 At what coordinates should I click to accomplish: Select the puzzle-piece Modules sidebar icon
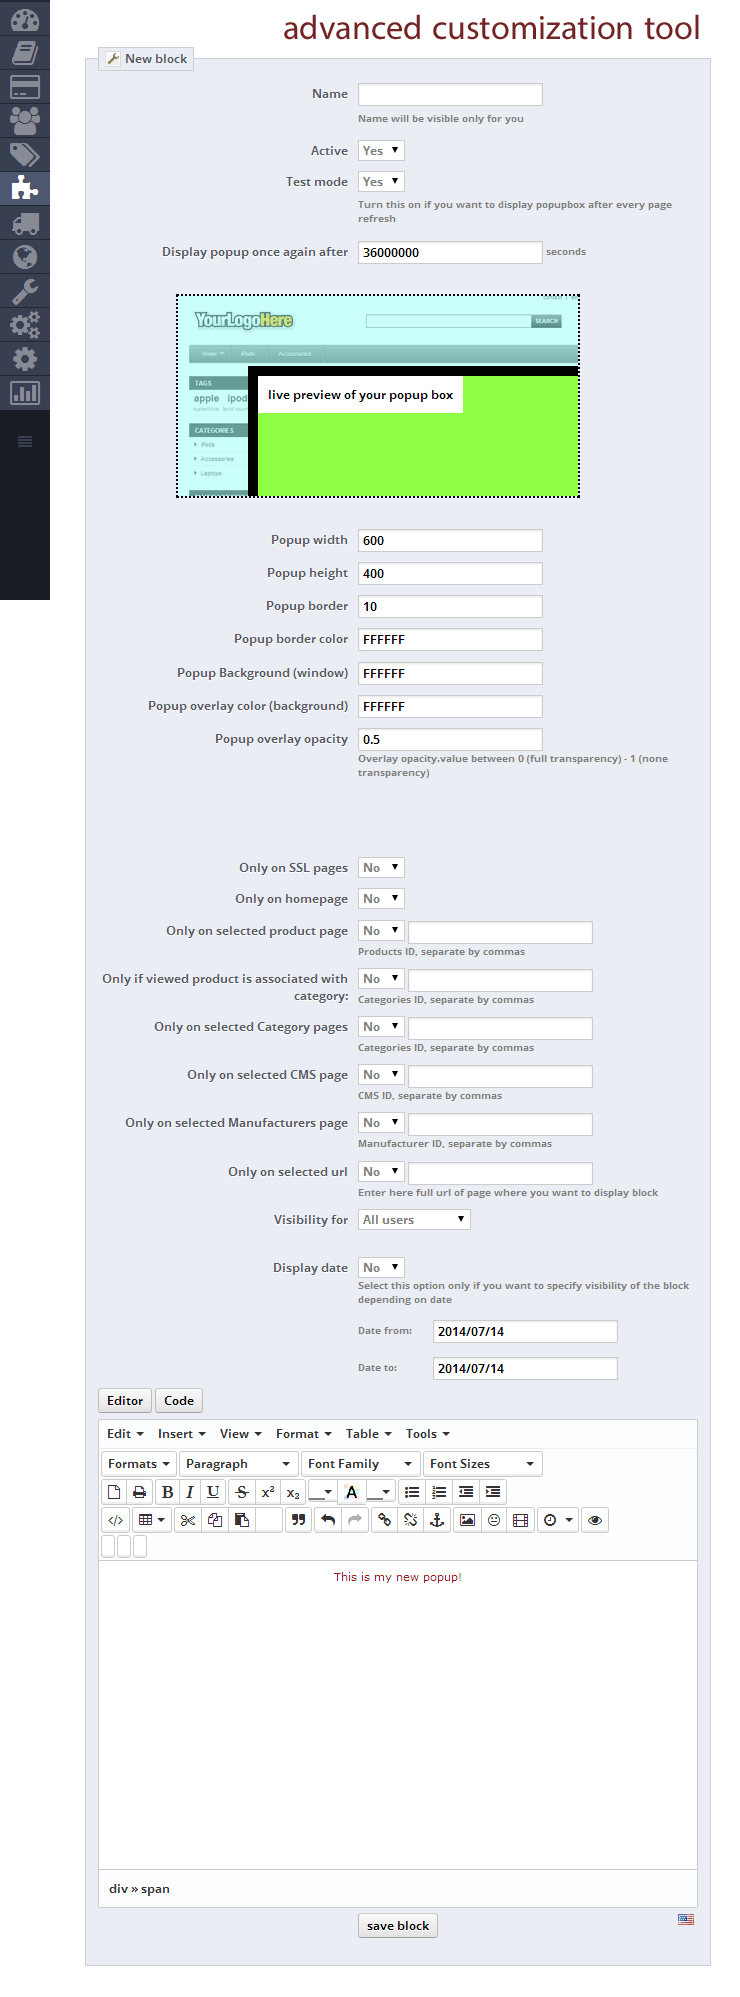(25, 188)
